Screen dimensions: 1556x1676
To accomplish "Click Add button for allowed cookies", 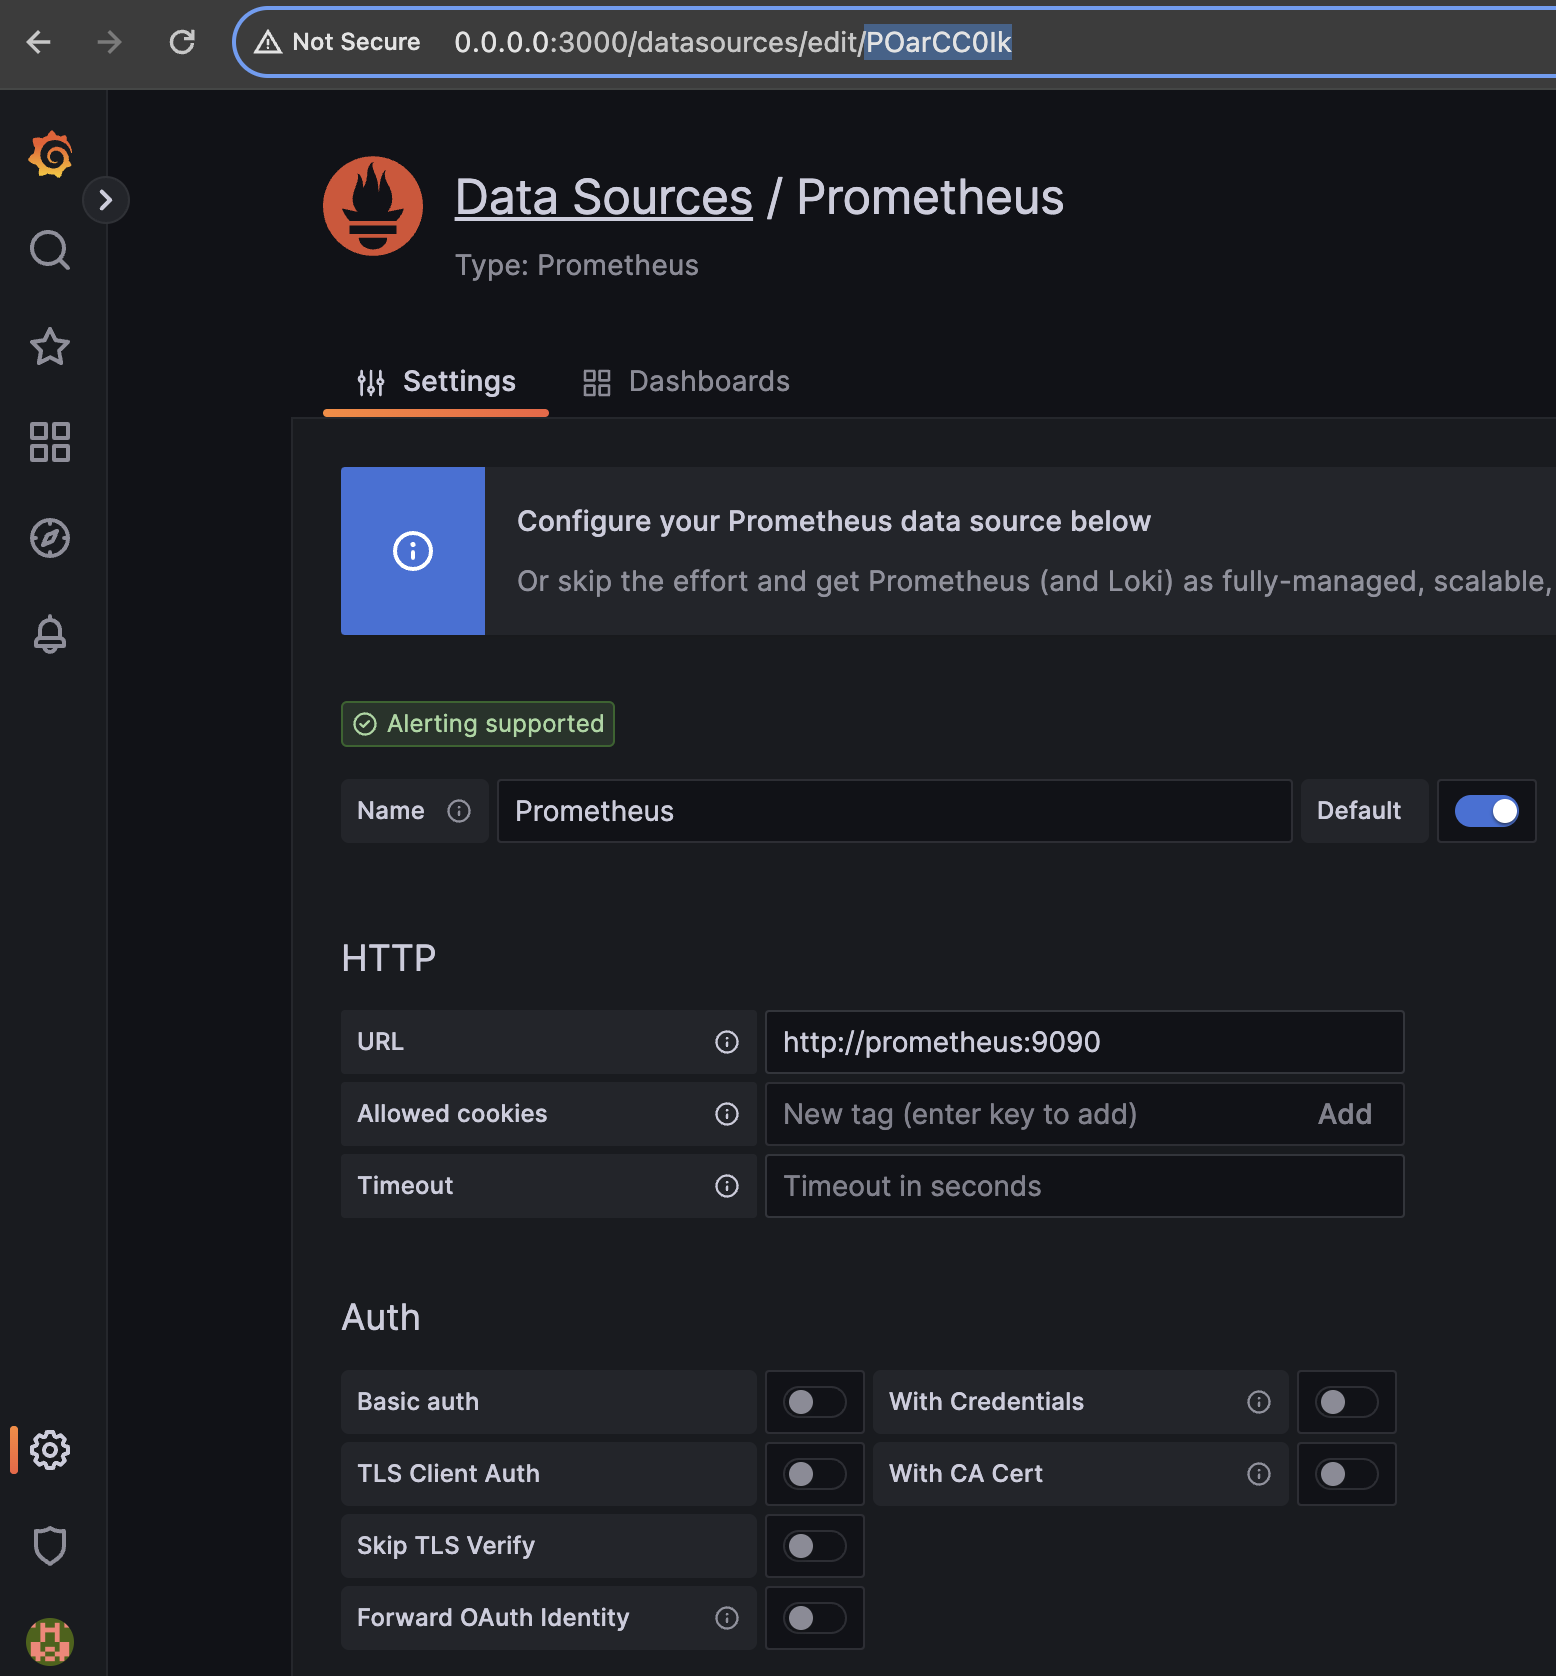I will 1345,1114.
